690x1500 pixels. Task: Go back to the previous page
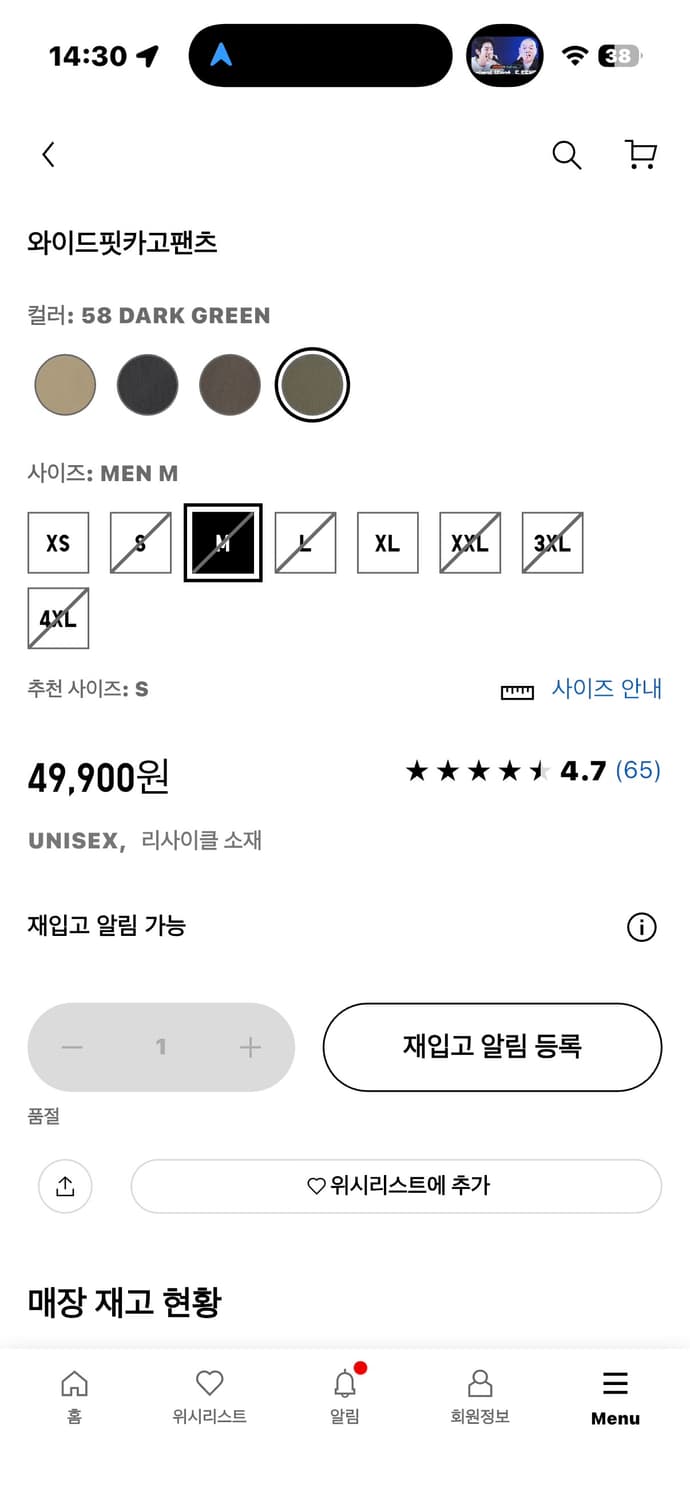coord(47,155)
